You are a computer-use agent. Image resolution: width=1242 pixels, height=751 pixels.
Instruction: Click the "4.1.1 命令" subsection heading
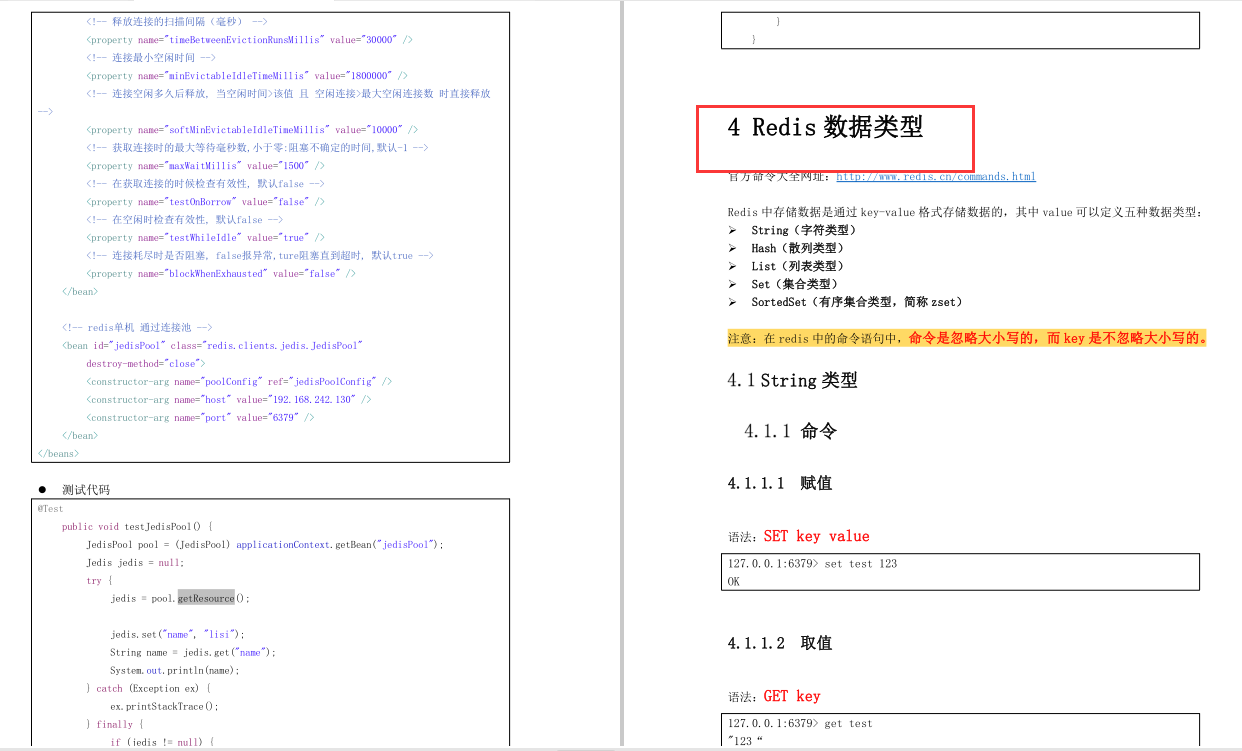(790, 431)
